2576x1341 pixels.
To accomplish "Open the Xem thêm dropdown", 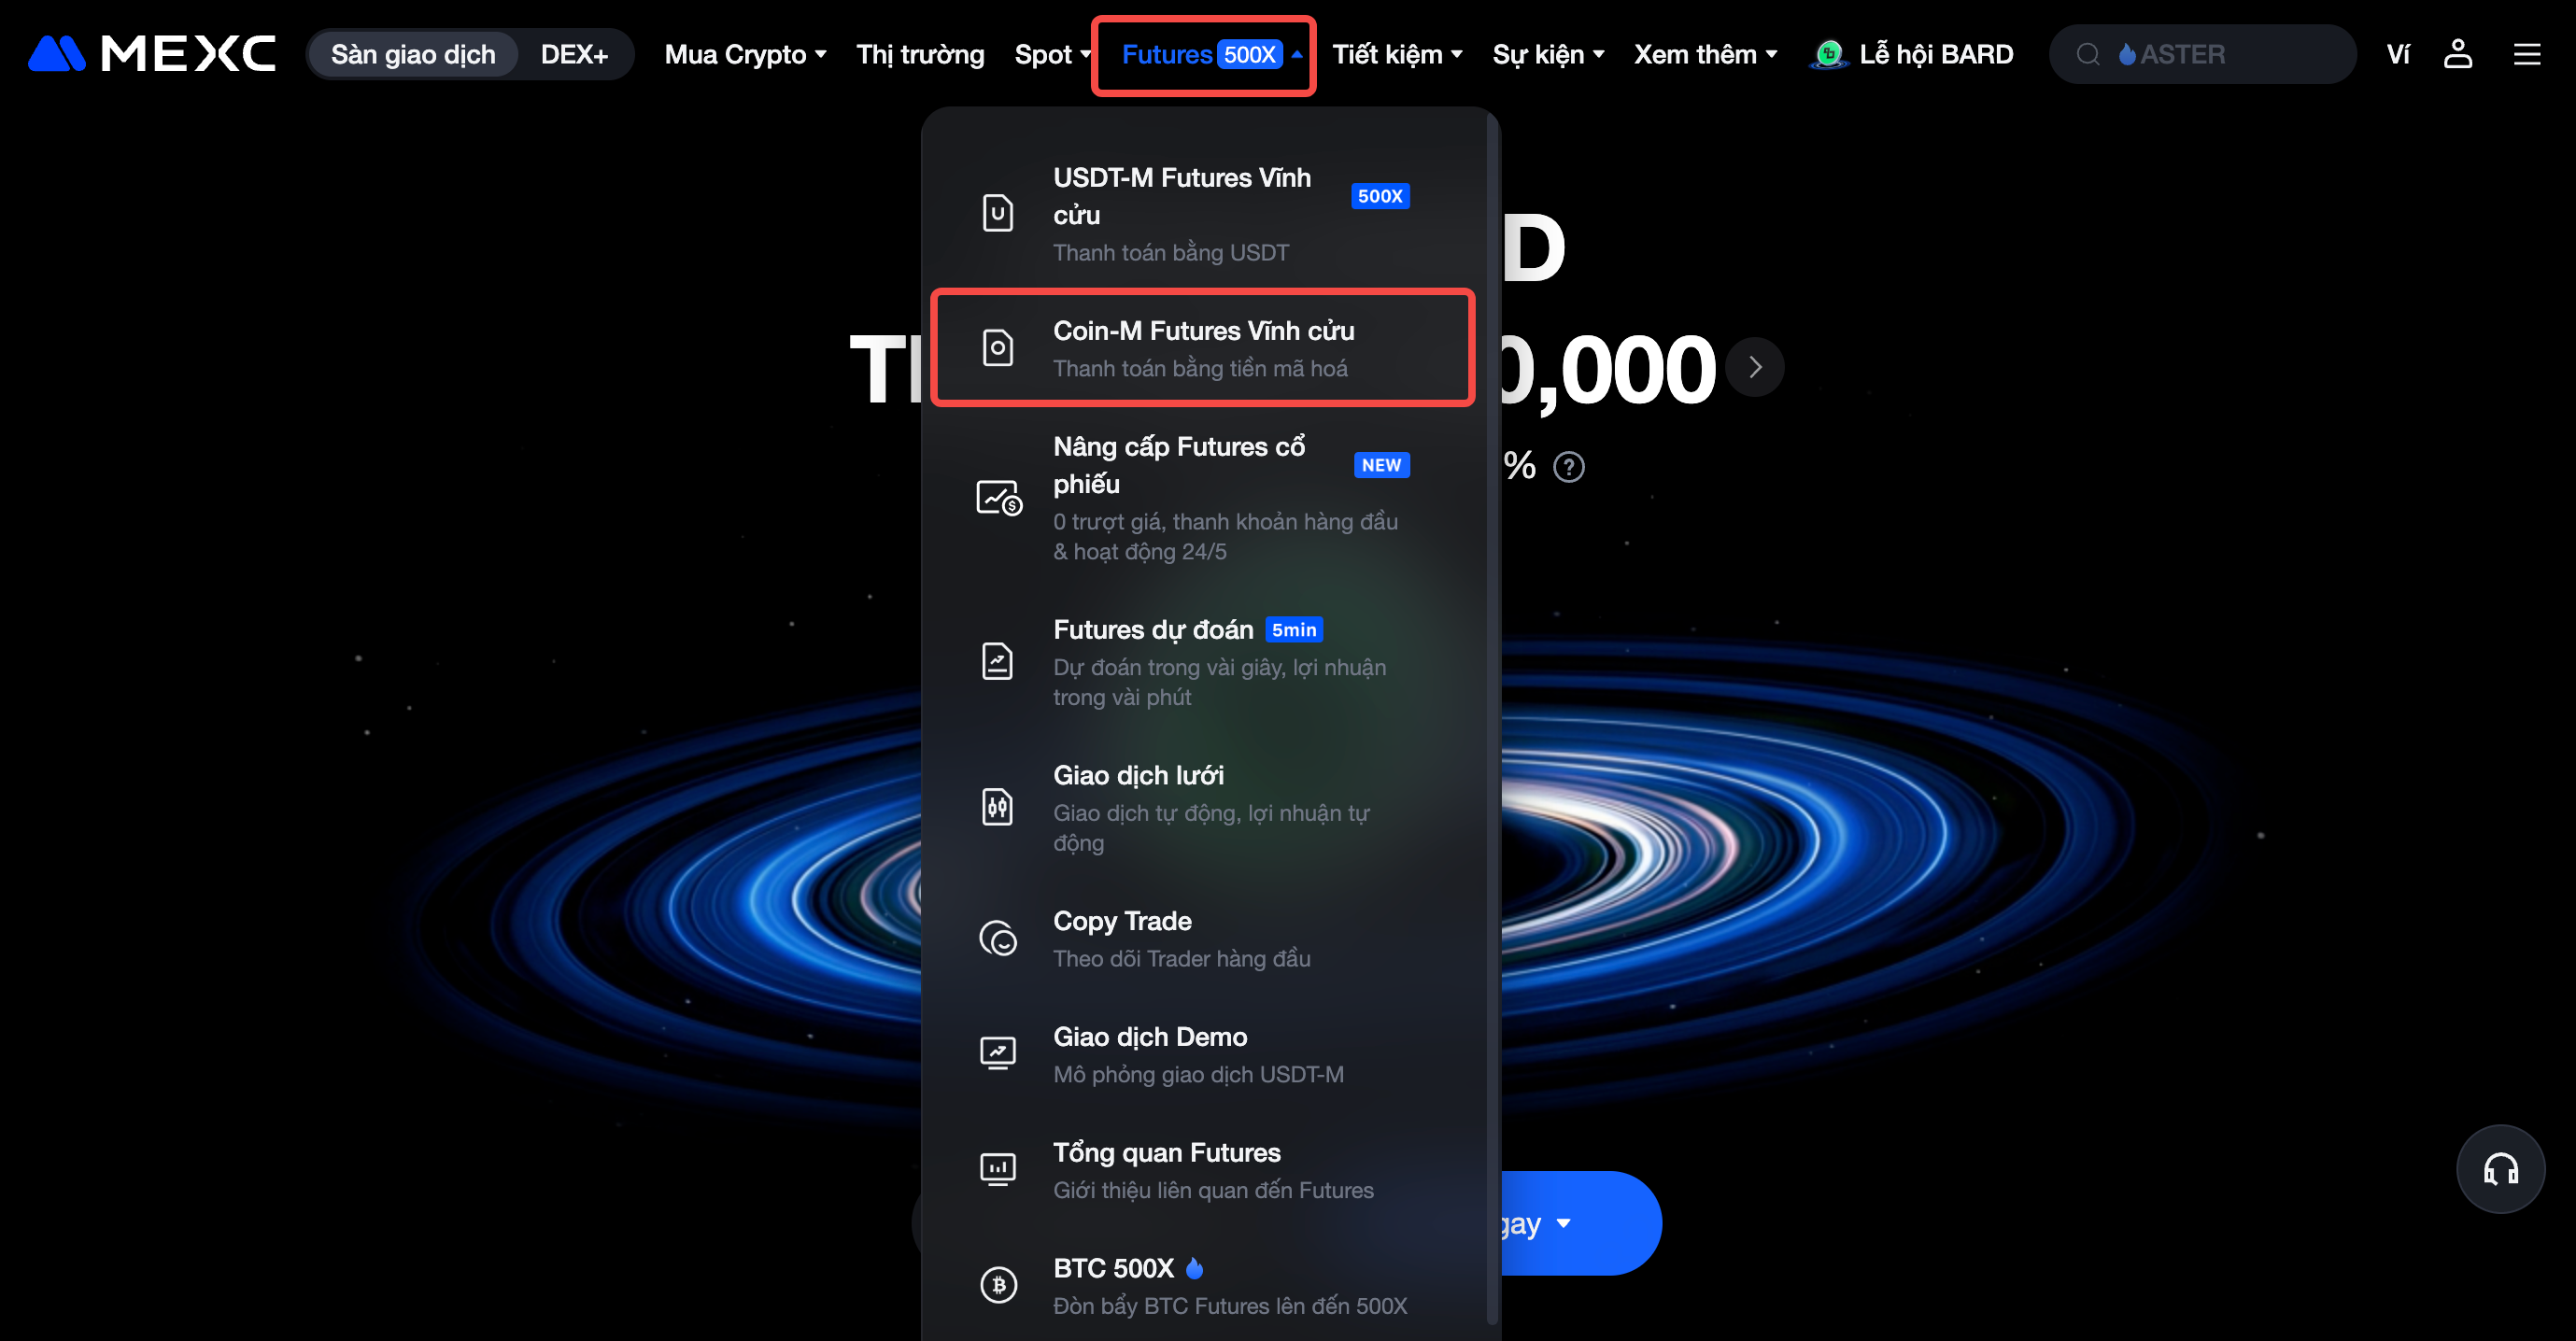I will coord(1705,54).
